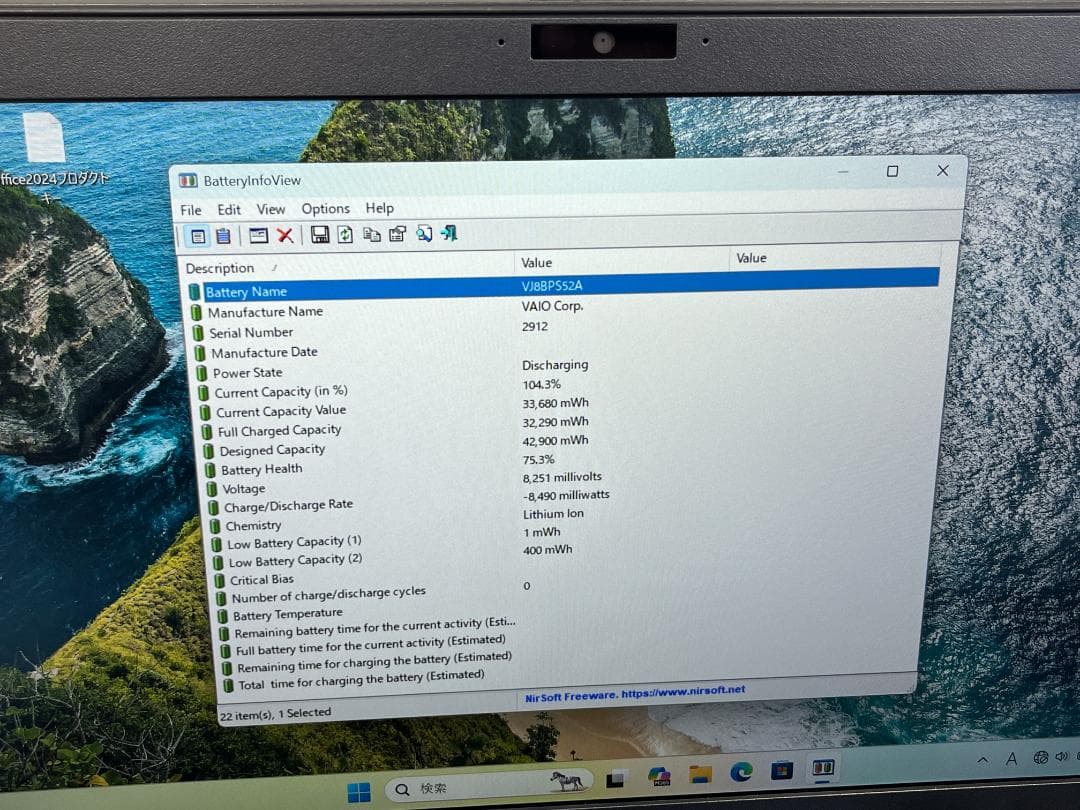Open the View menu
Viewport: 1080px width, 810px height.
coord(270,208)
